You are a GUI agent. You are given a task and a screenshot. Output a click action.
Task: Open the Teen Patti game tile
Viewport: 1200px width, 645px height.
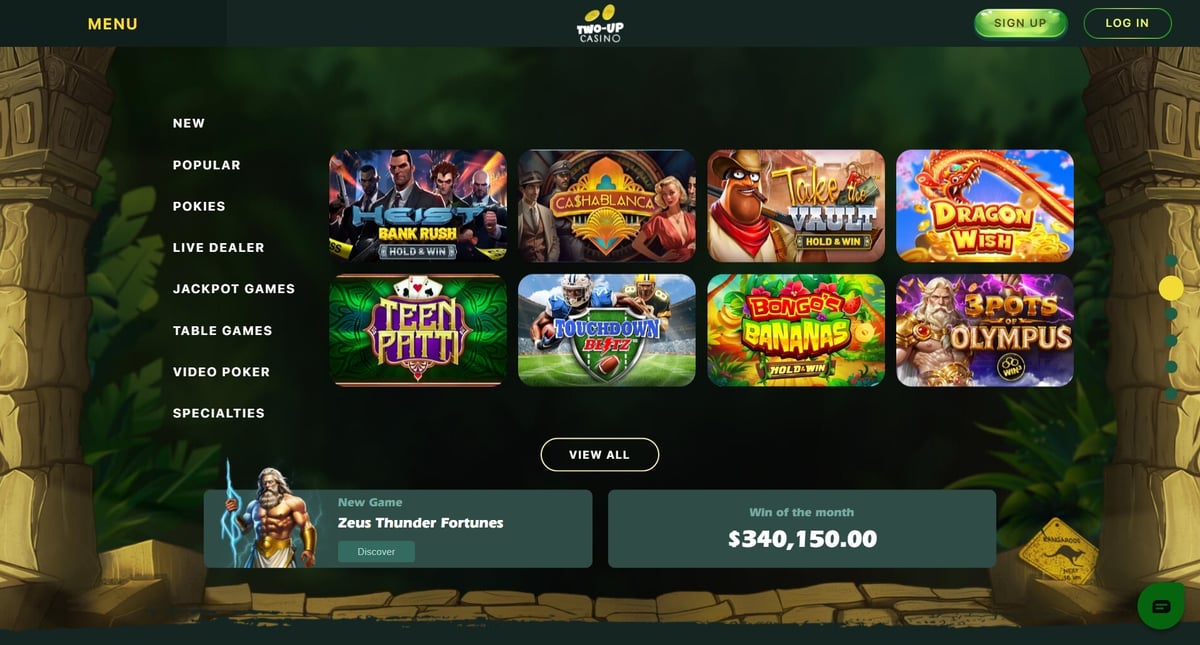[418, 330]
